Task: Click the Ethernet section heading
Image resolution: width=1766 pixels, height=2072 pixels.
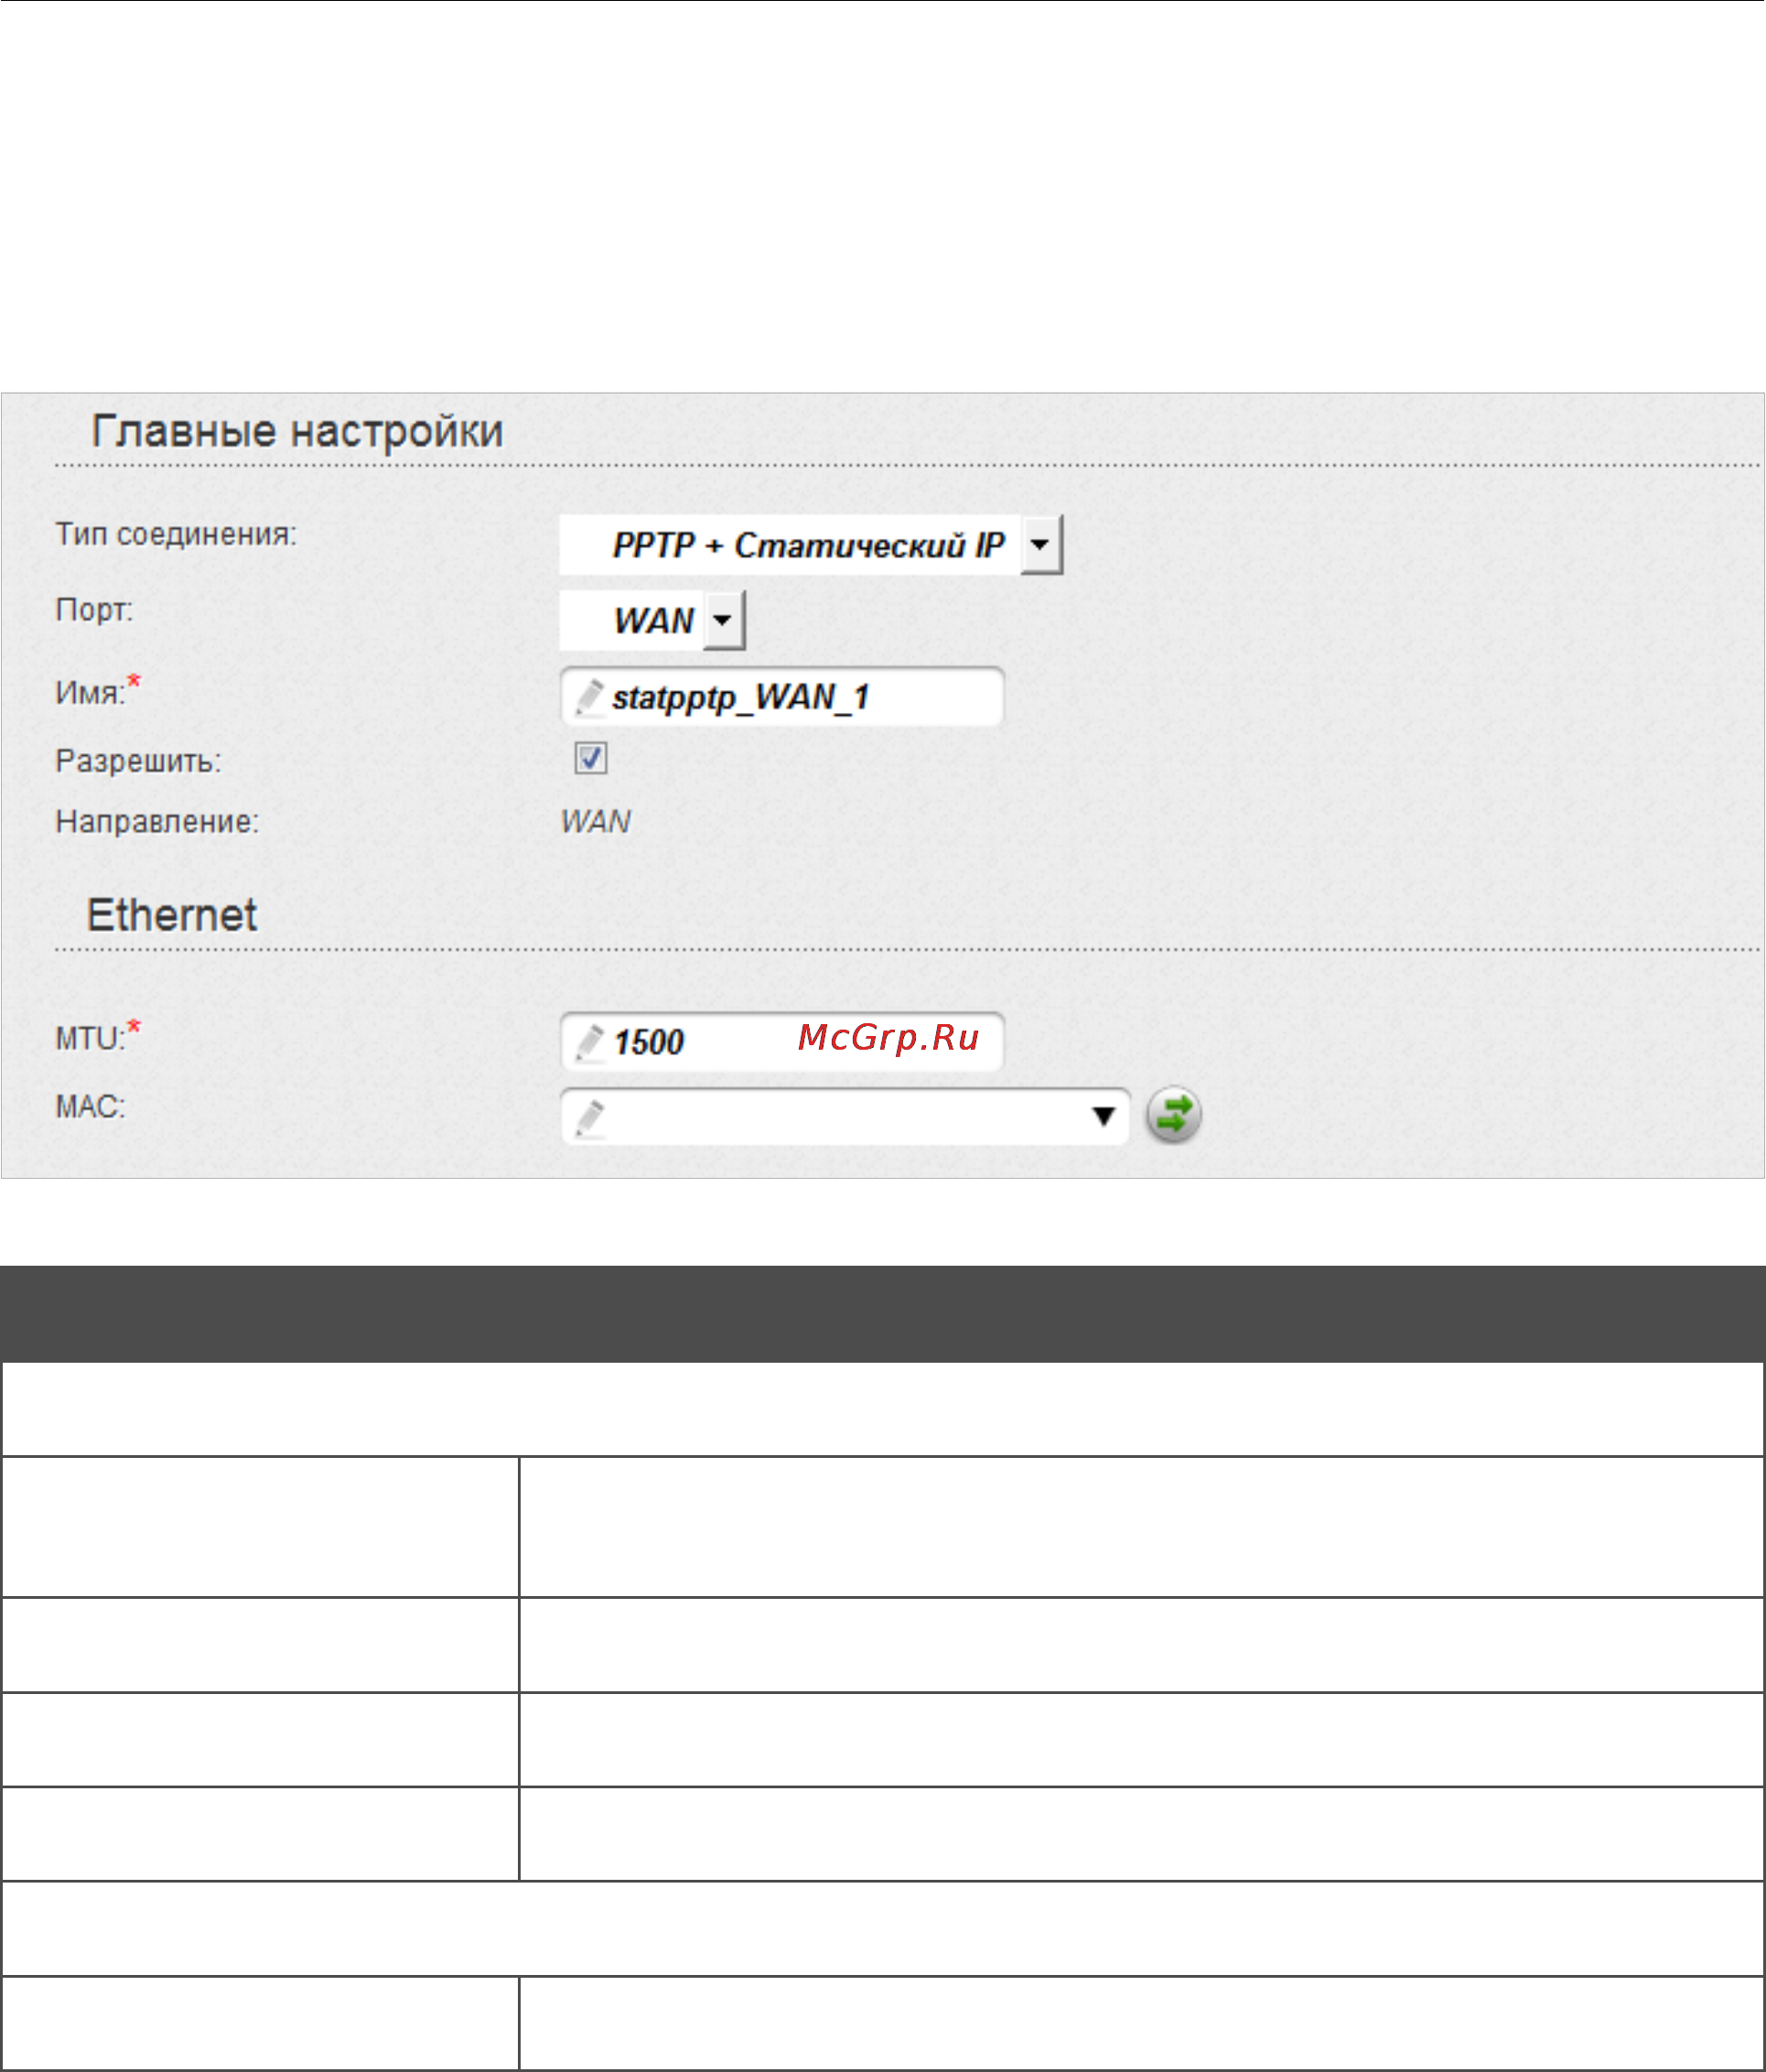Action: [x=172, y=915]
